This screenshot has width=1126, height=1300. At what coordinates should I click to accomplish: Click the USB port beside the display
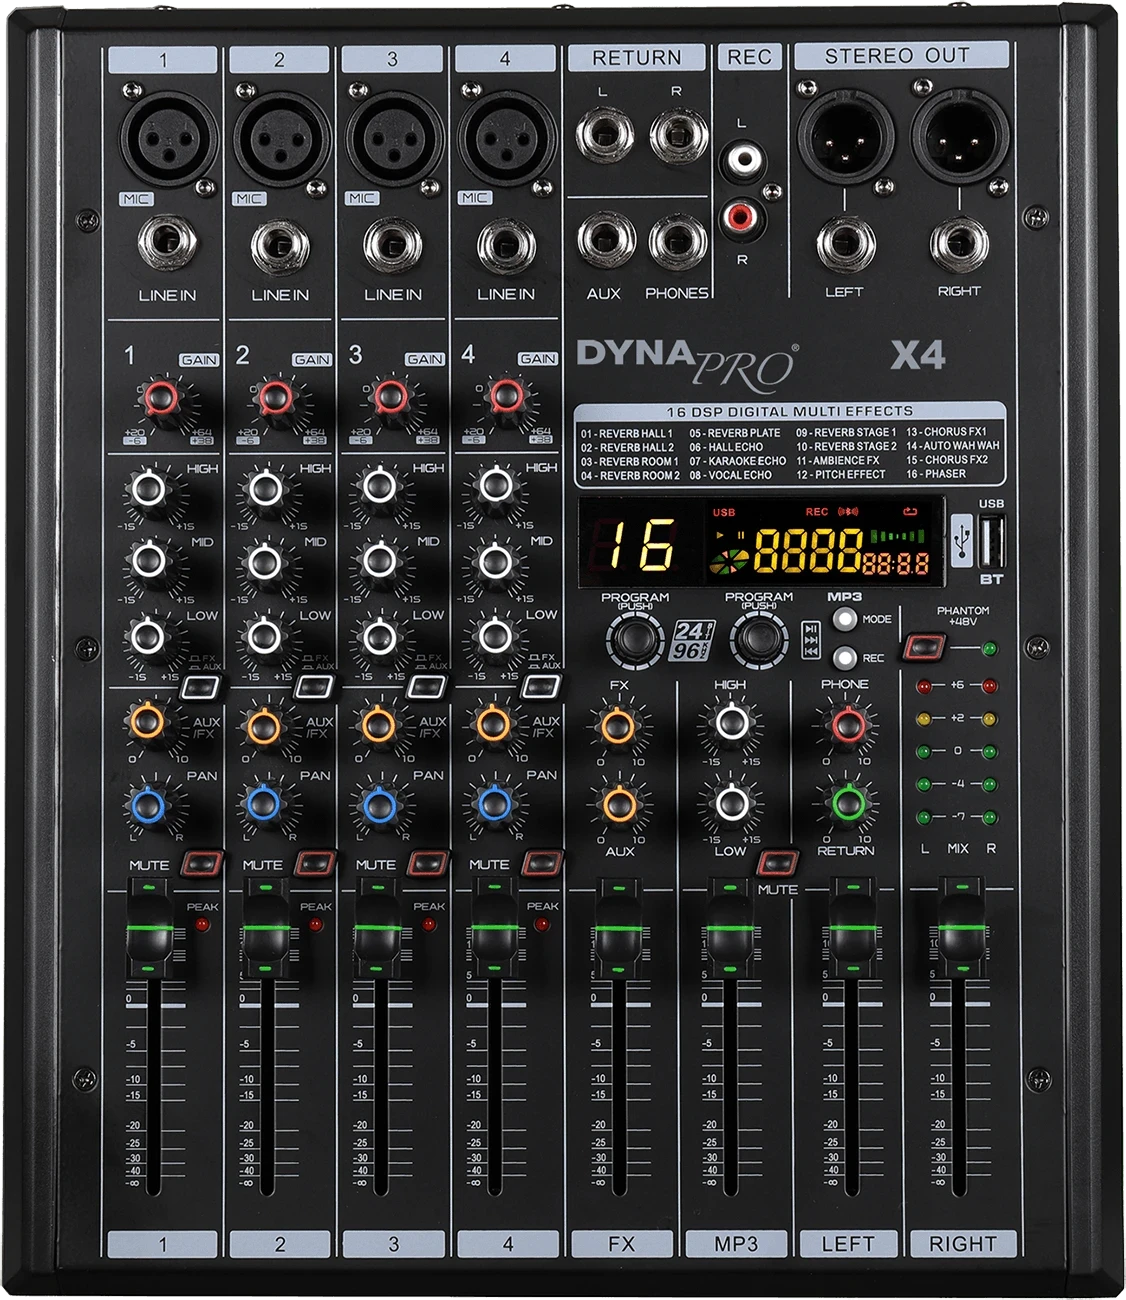coord(992,541)
